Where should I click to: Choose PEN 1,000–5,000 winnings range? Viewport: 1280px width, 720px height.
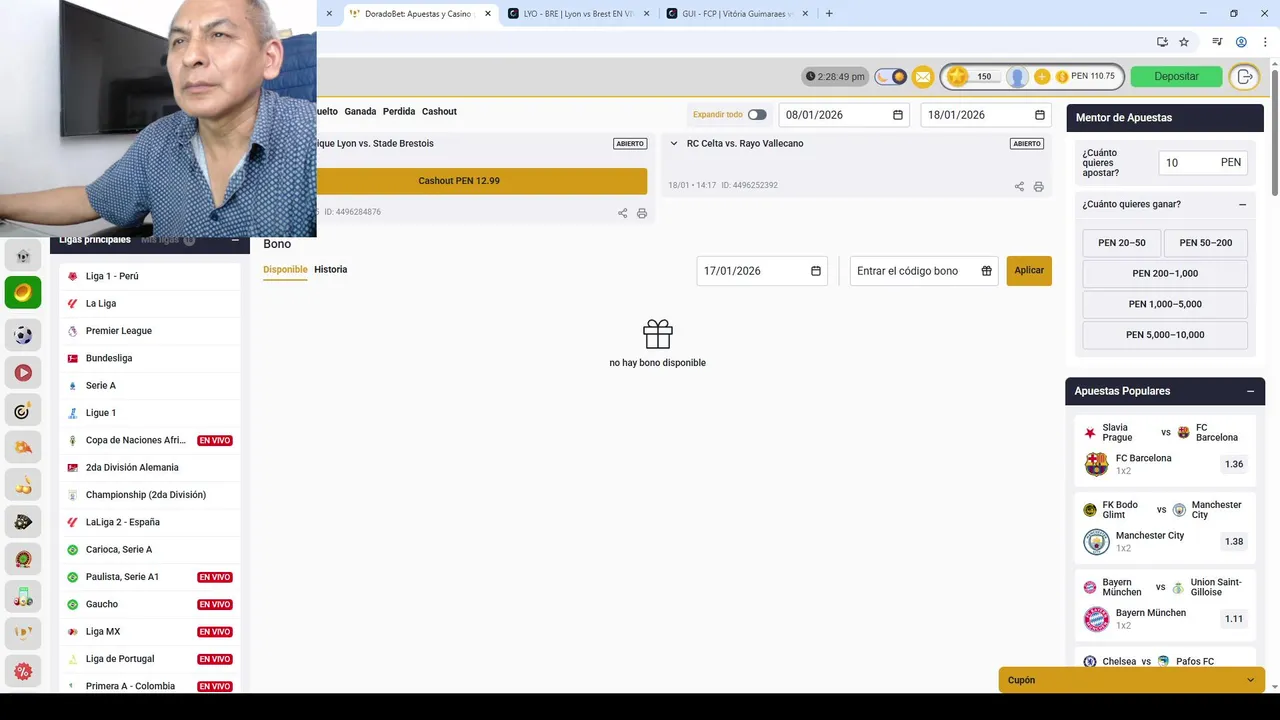pos(1165,305)
